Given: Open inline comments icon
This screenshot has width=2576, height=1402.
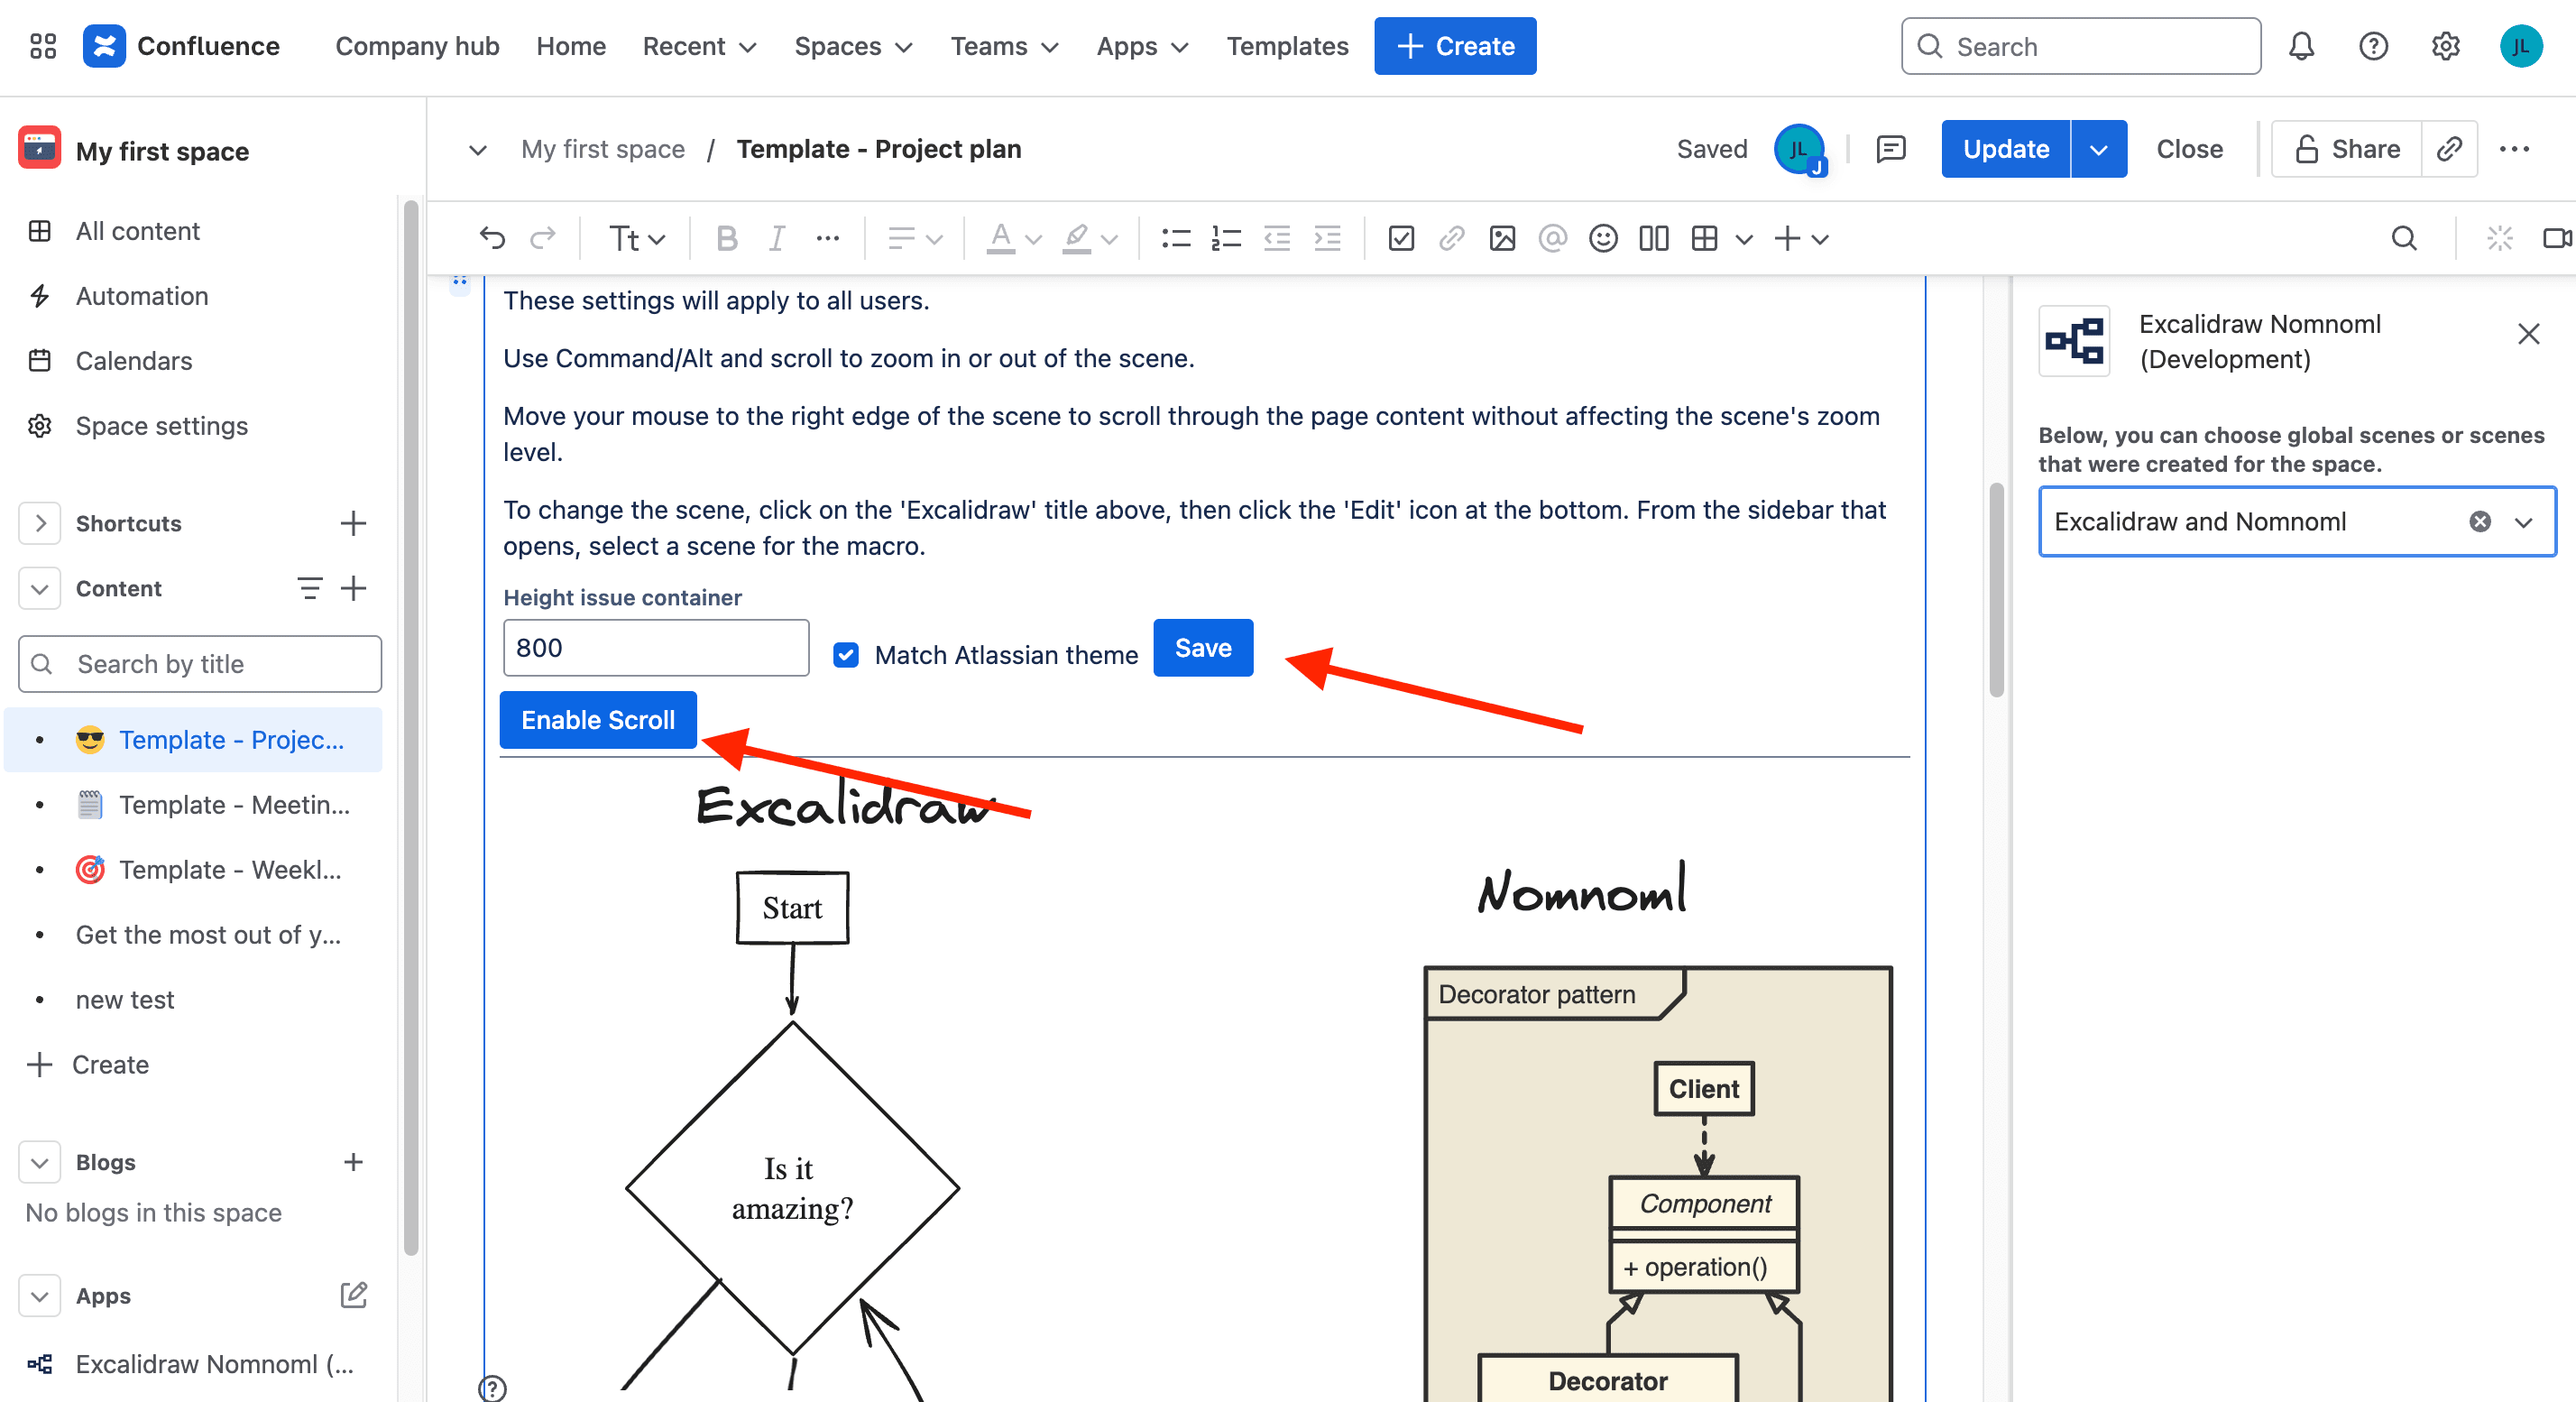Looking at the screenshot, I should pyautogui.click(x=1891, y=149).
